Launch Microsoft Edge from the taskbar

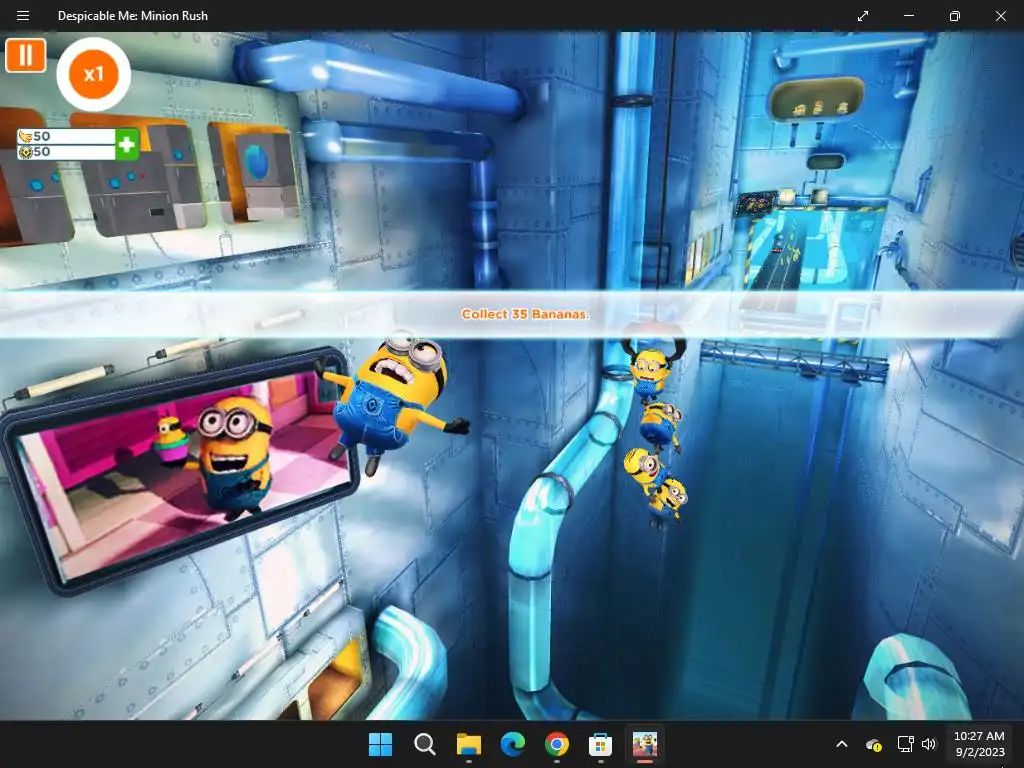513,744
